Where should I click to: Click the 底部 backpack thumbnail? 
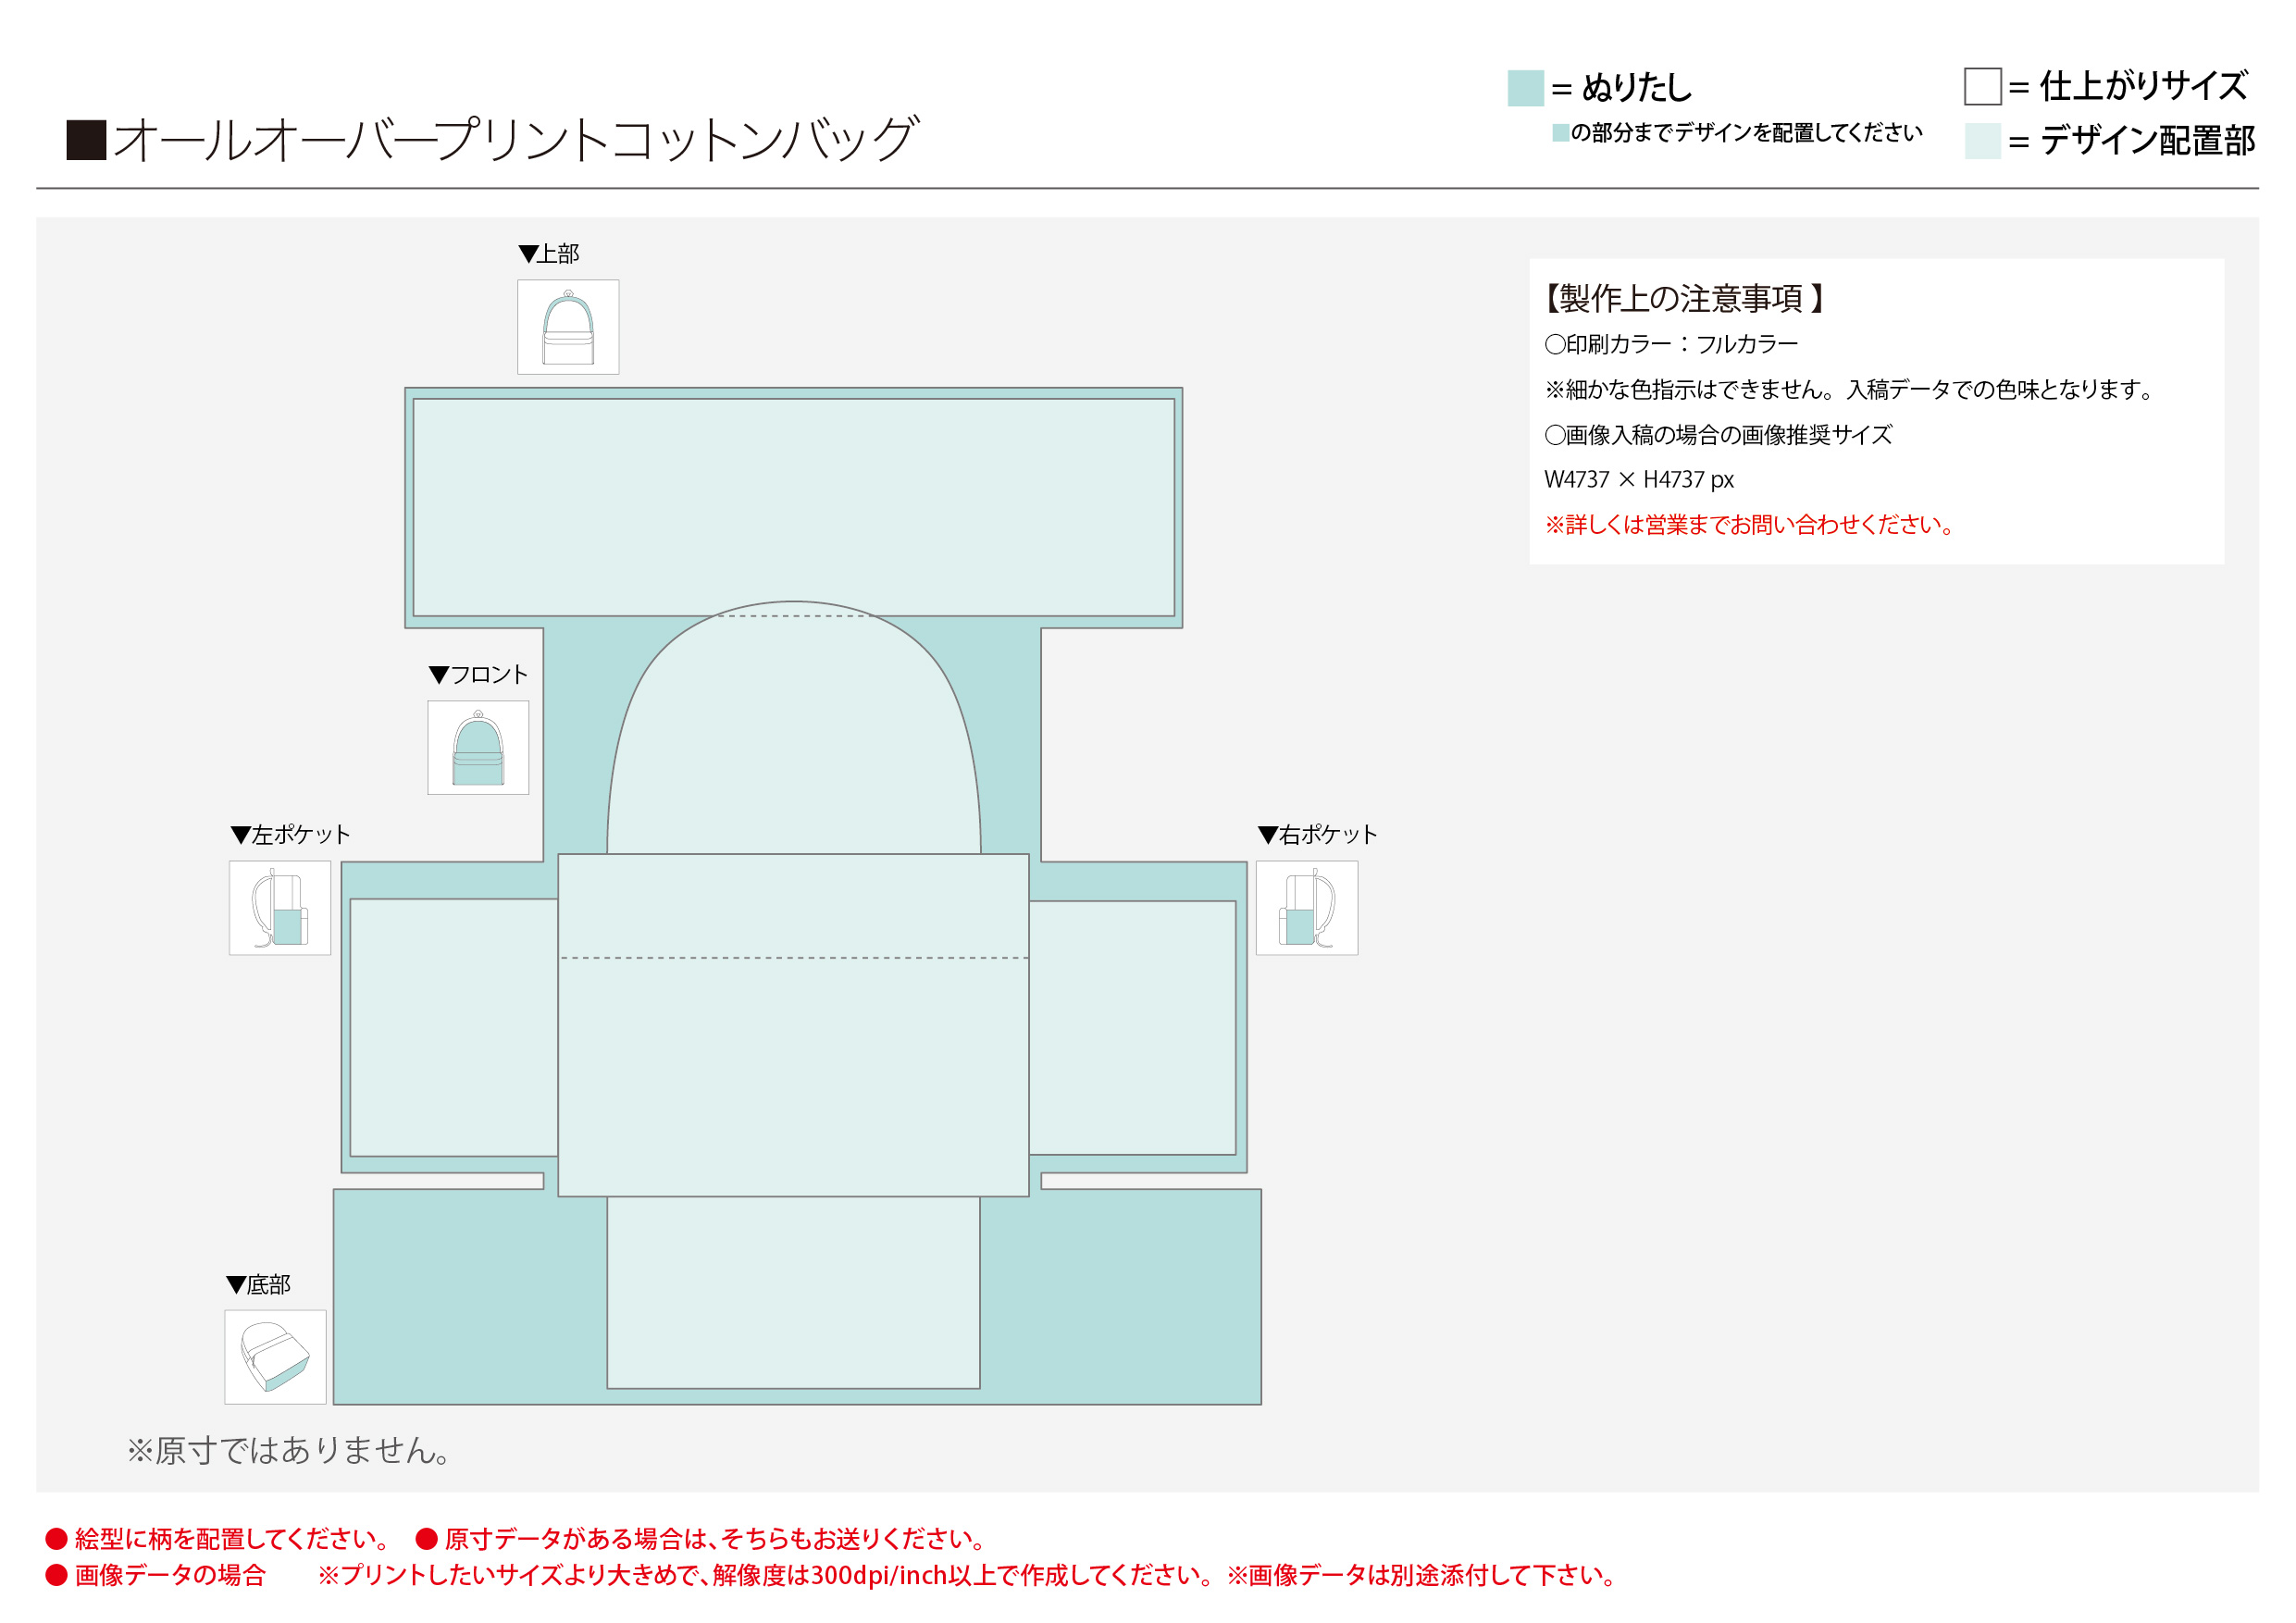point(275,1357)
